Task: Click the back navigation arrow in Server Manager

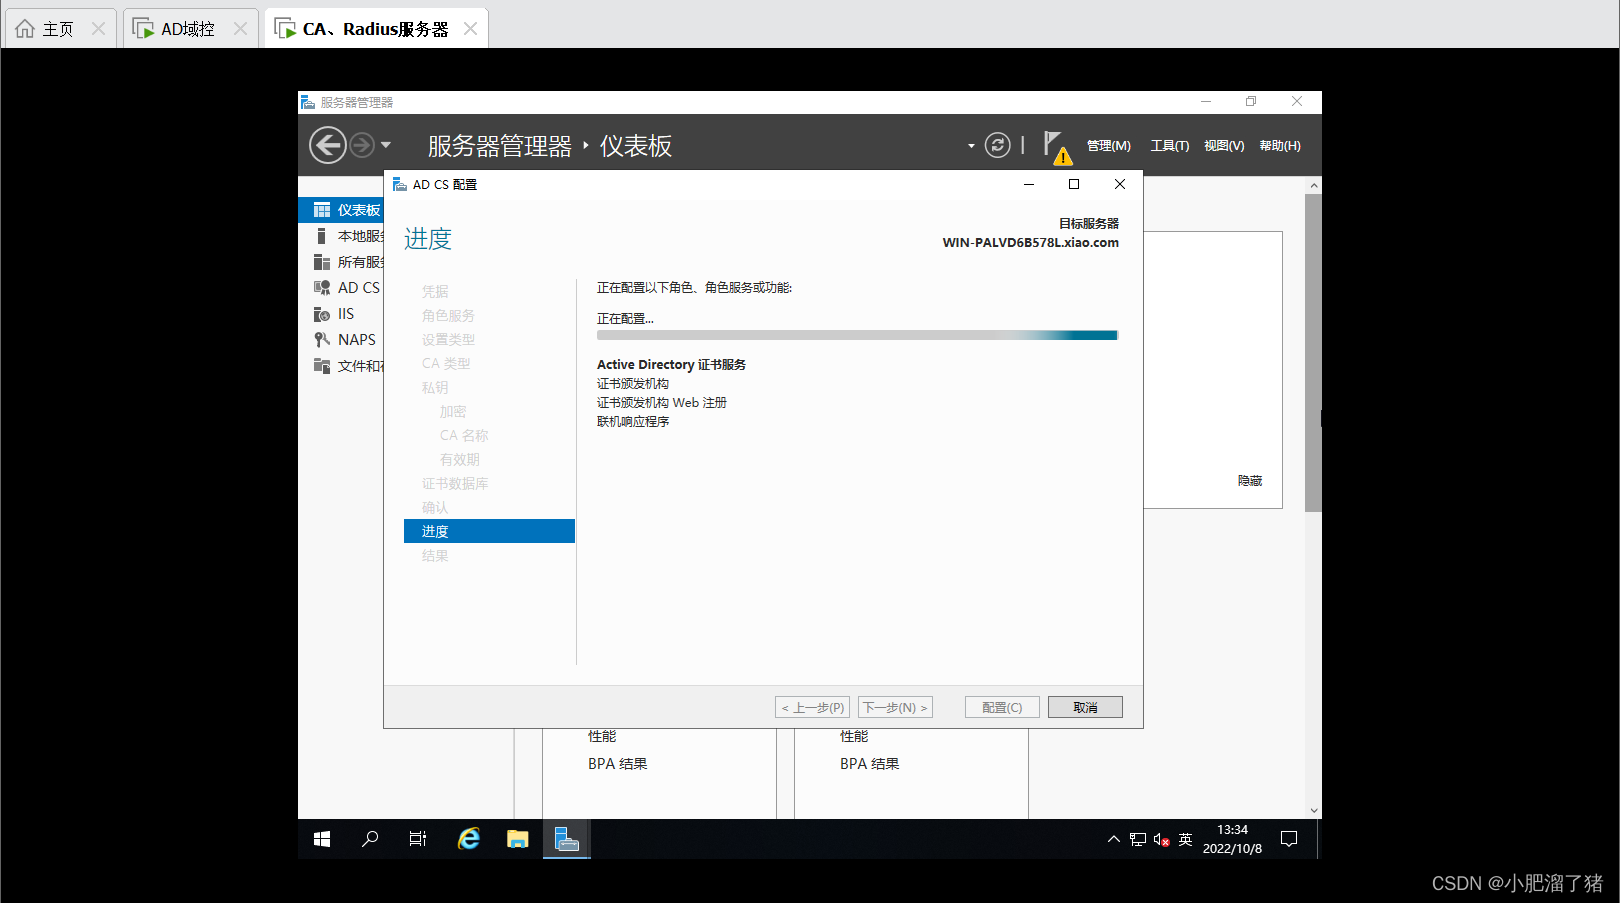Action: [x=328, y=145]
